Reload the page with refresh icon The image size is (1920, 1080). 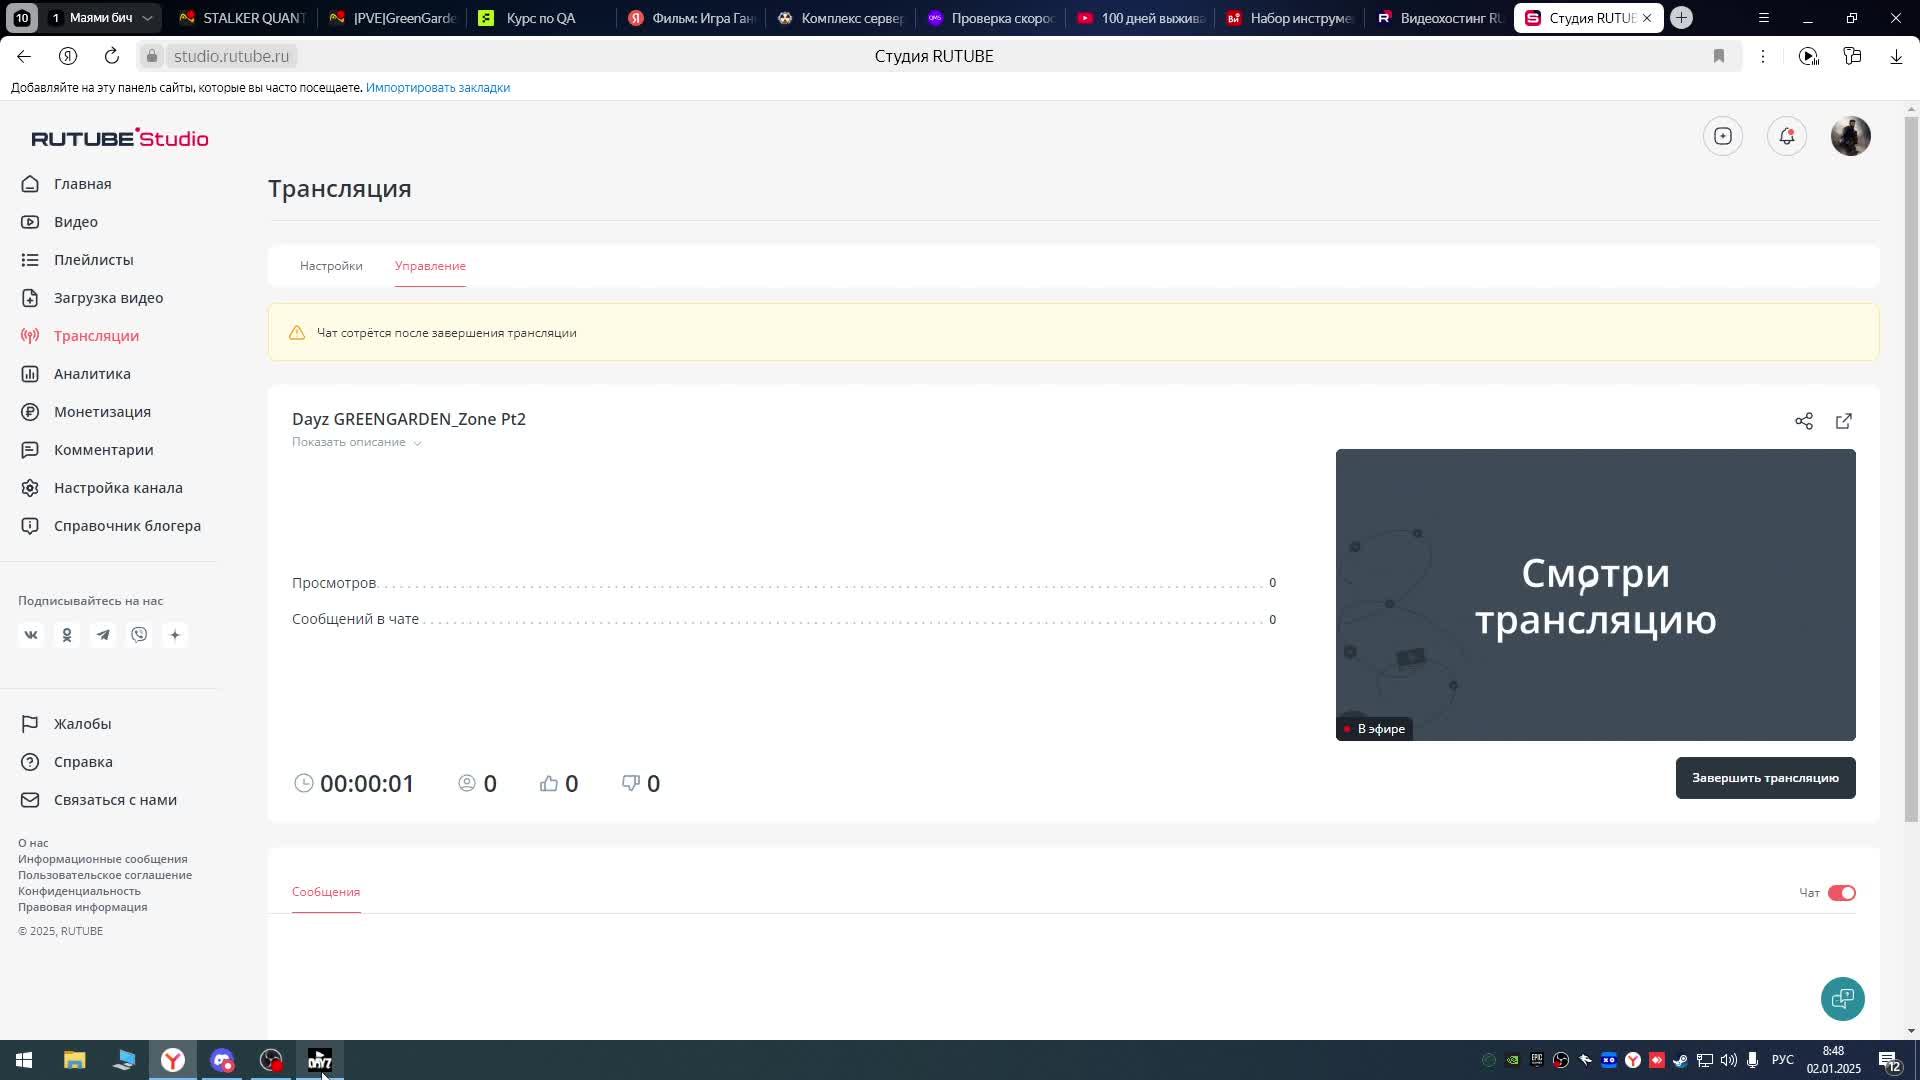coord(112,56)
